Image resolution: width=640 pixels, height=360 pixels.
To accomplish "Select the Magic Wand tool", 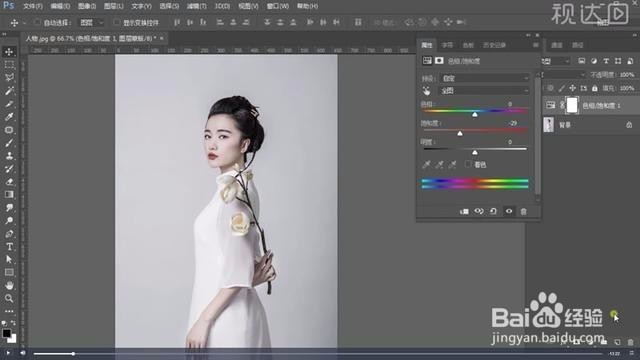I will pyautogui.click(x=9, y=91).
